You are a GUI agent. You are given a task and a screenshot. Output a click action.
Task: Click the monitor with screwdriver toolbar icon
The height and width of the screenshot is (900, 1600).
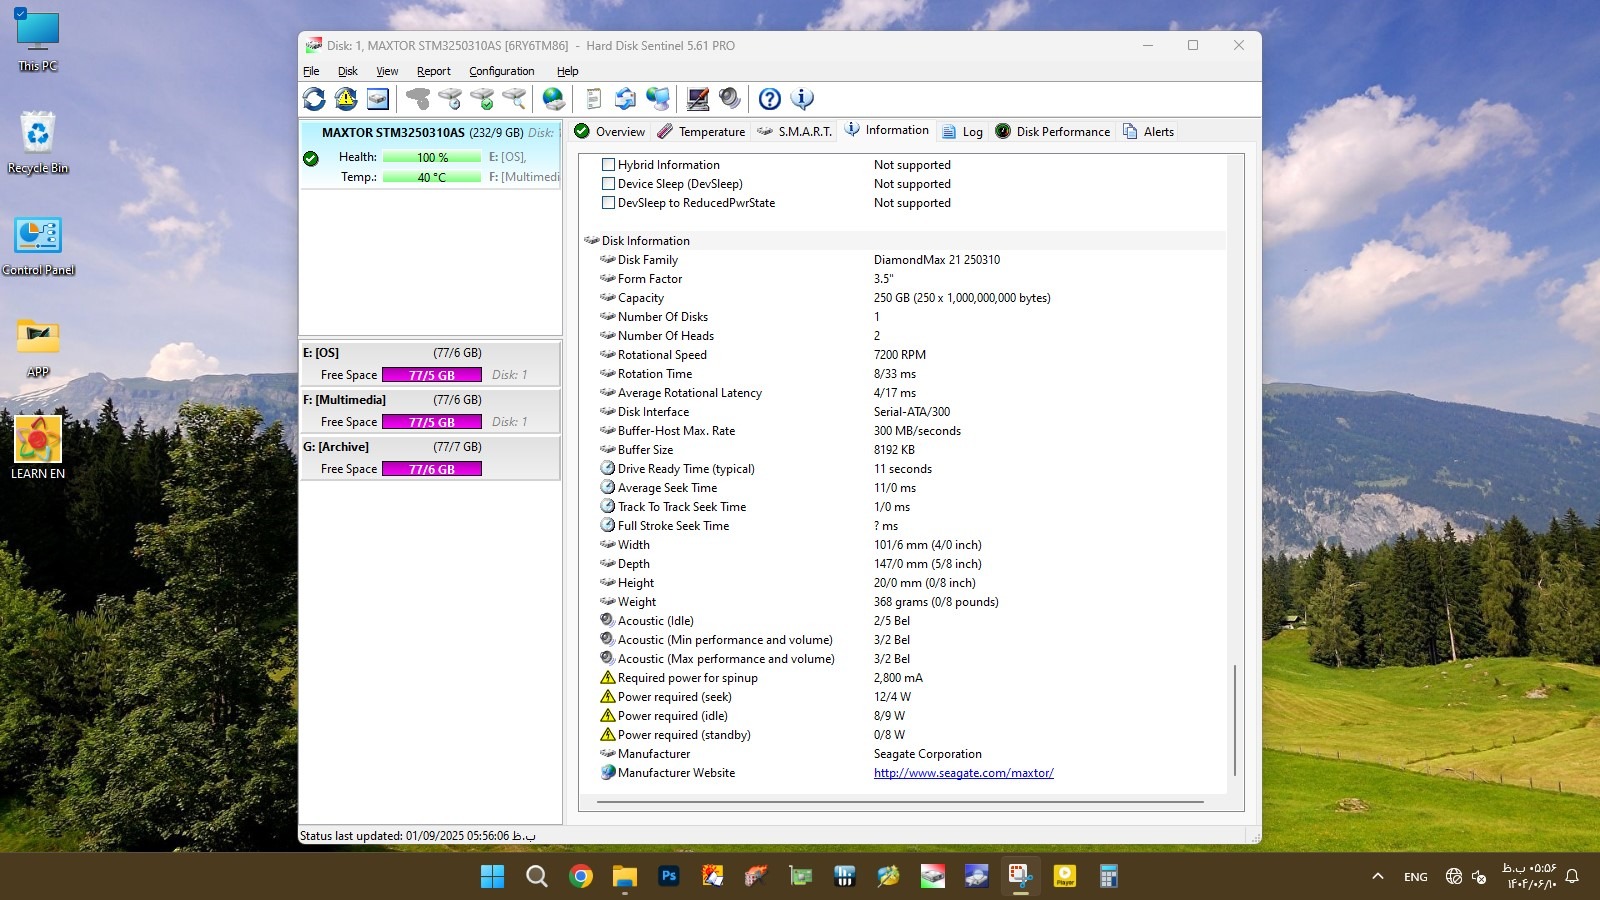[698, 98]
